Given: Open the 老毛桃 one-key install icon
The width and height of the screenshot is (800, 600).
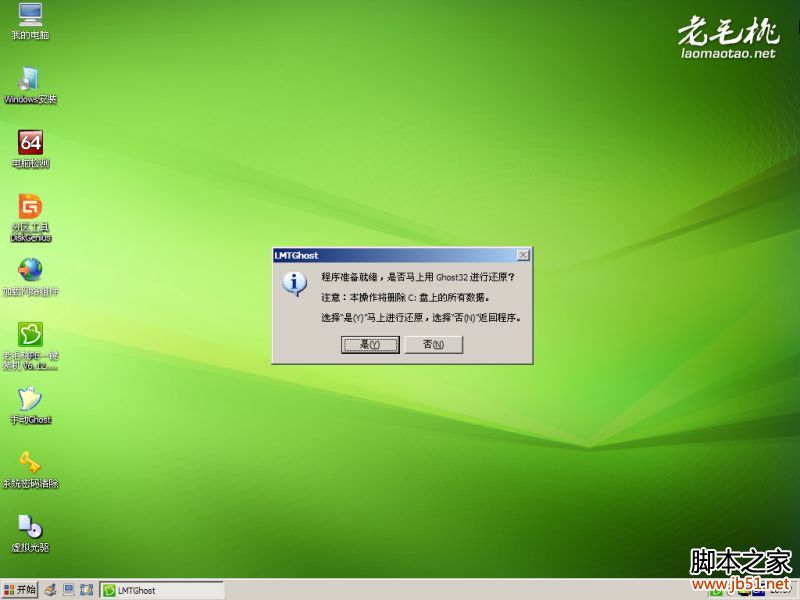Looking at the screenshot, I should pos(30,335).
